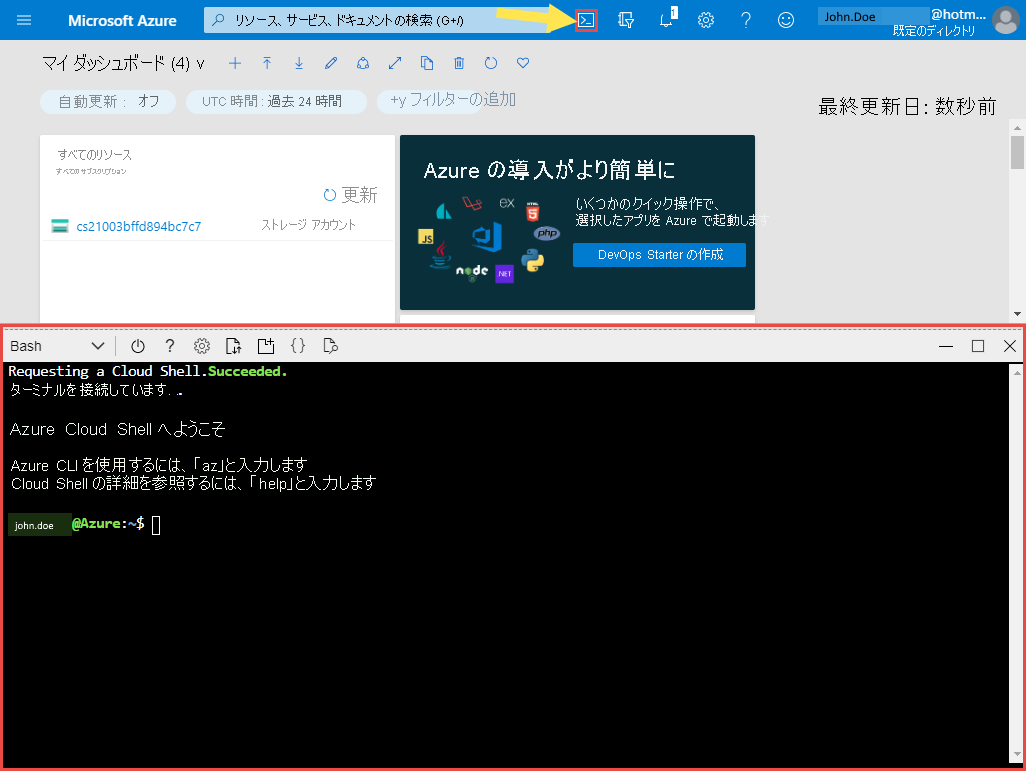Screen dimensions: 1026x771
Task: Open the UTC 時間 過去 24 時間 filter
Action: [276, 101]
